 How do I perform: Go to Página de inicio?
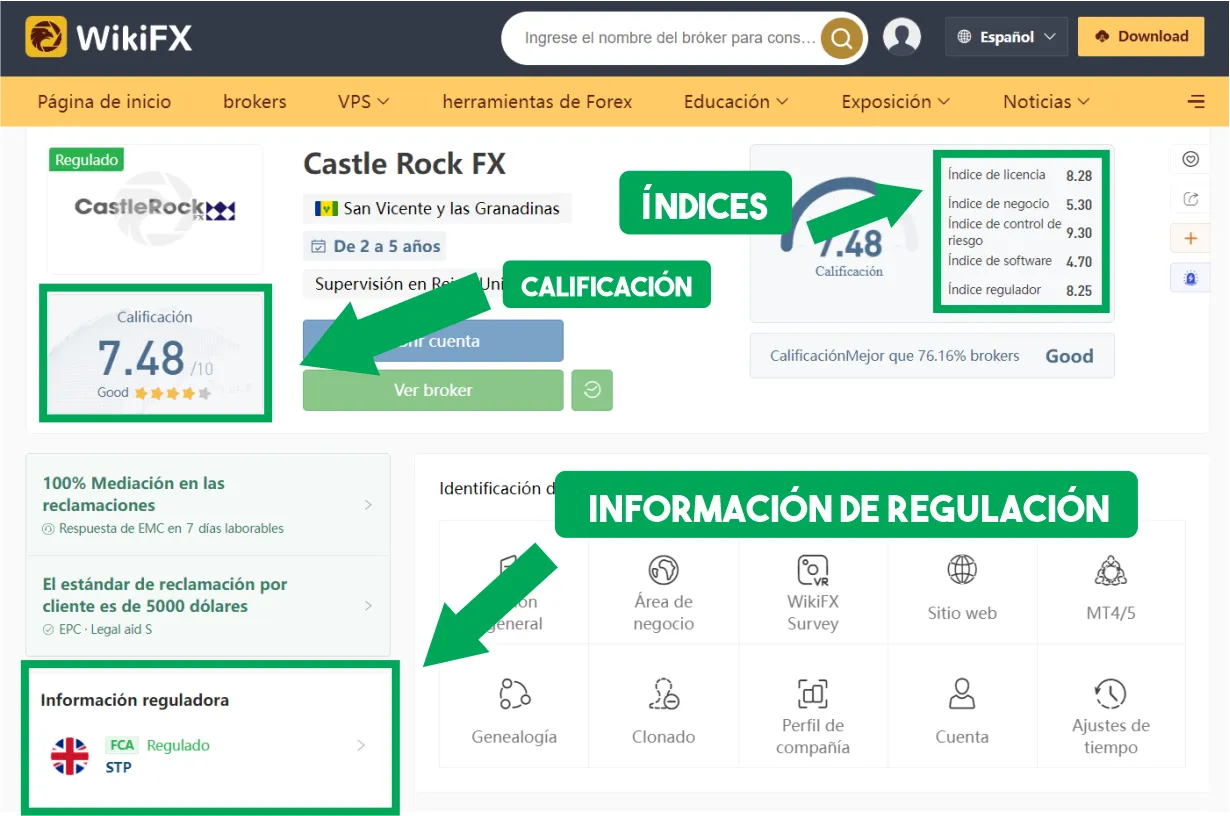pyautogui.click(x=104, y=101)
